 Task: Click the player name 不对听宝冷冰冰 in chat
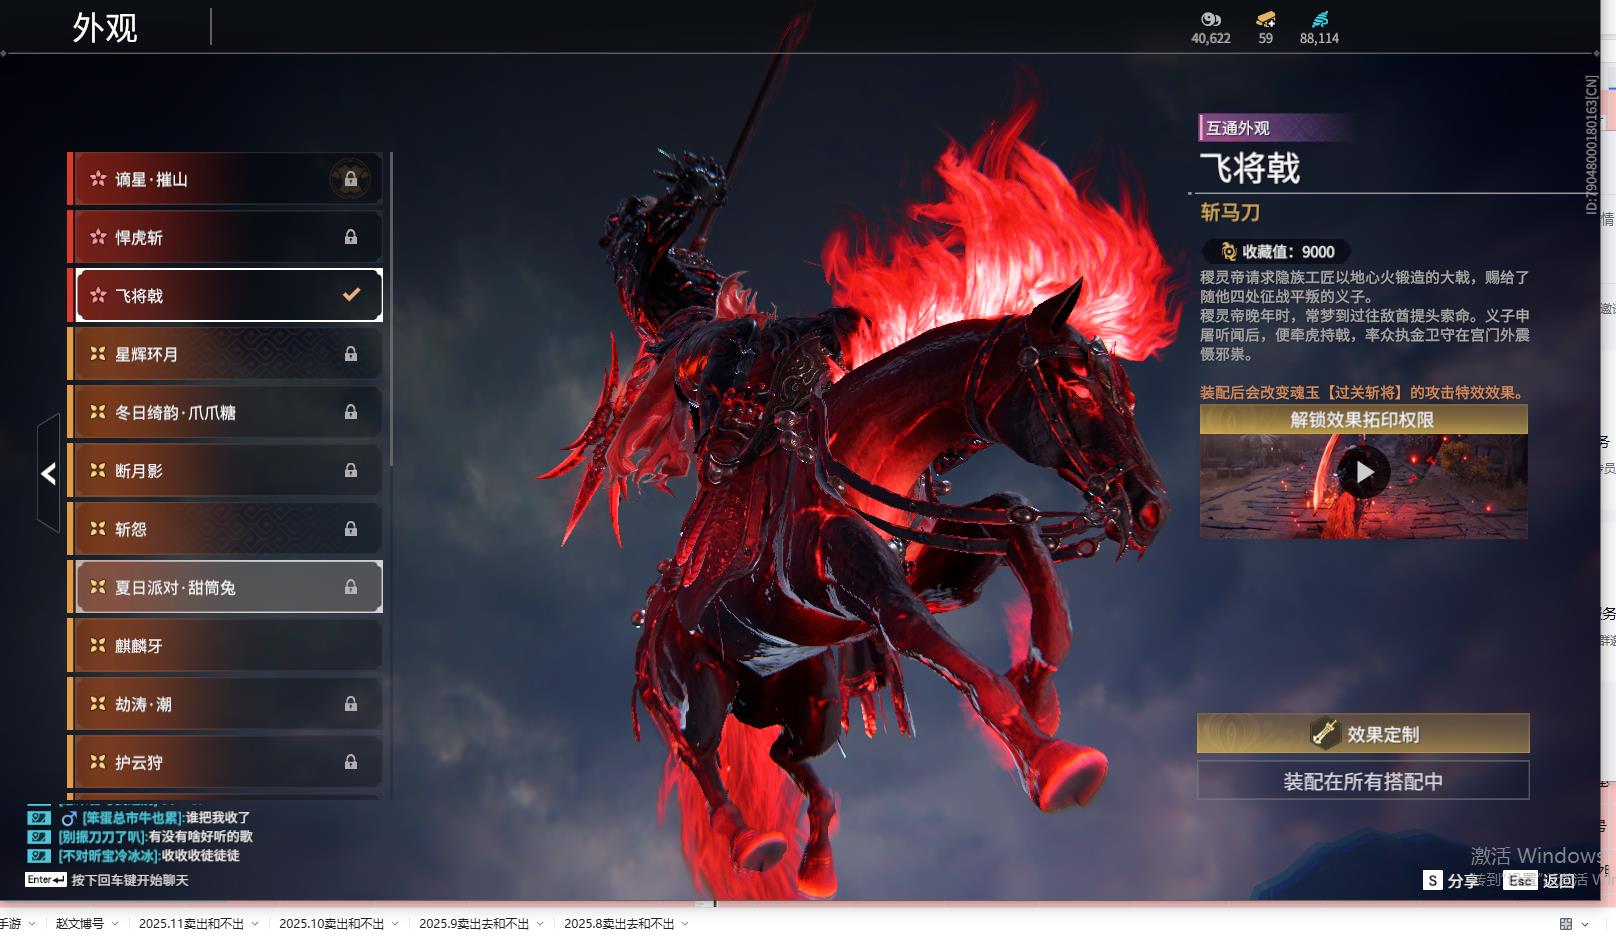tap(109, 856)
